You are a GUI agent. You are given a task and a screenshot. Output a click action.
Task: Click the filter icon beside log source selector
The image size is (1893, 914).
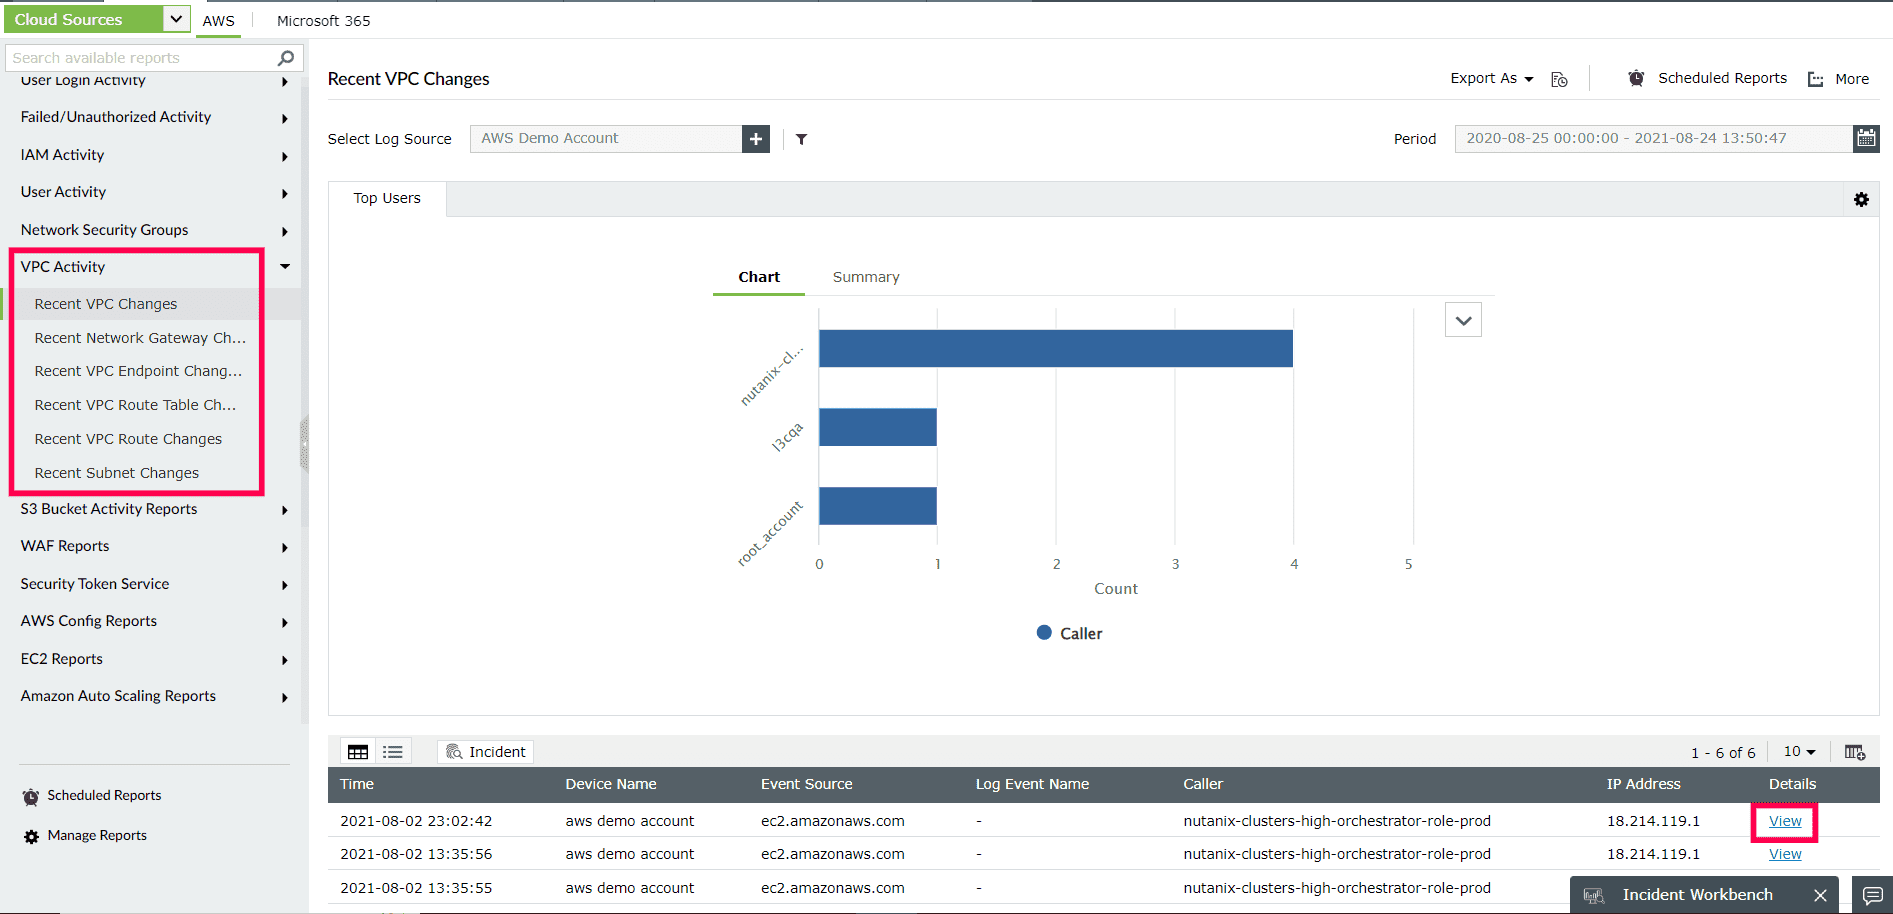(800, 139)
